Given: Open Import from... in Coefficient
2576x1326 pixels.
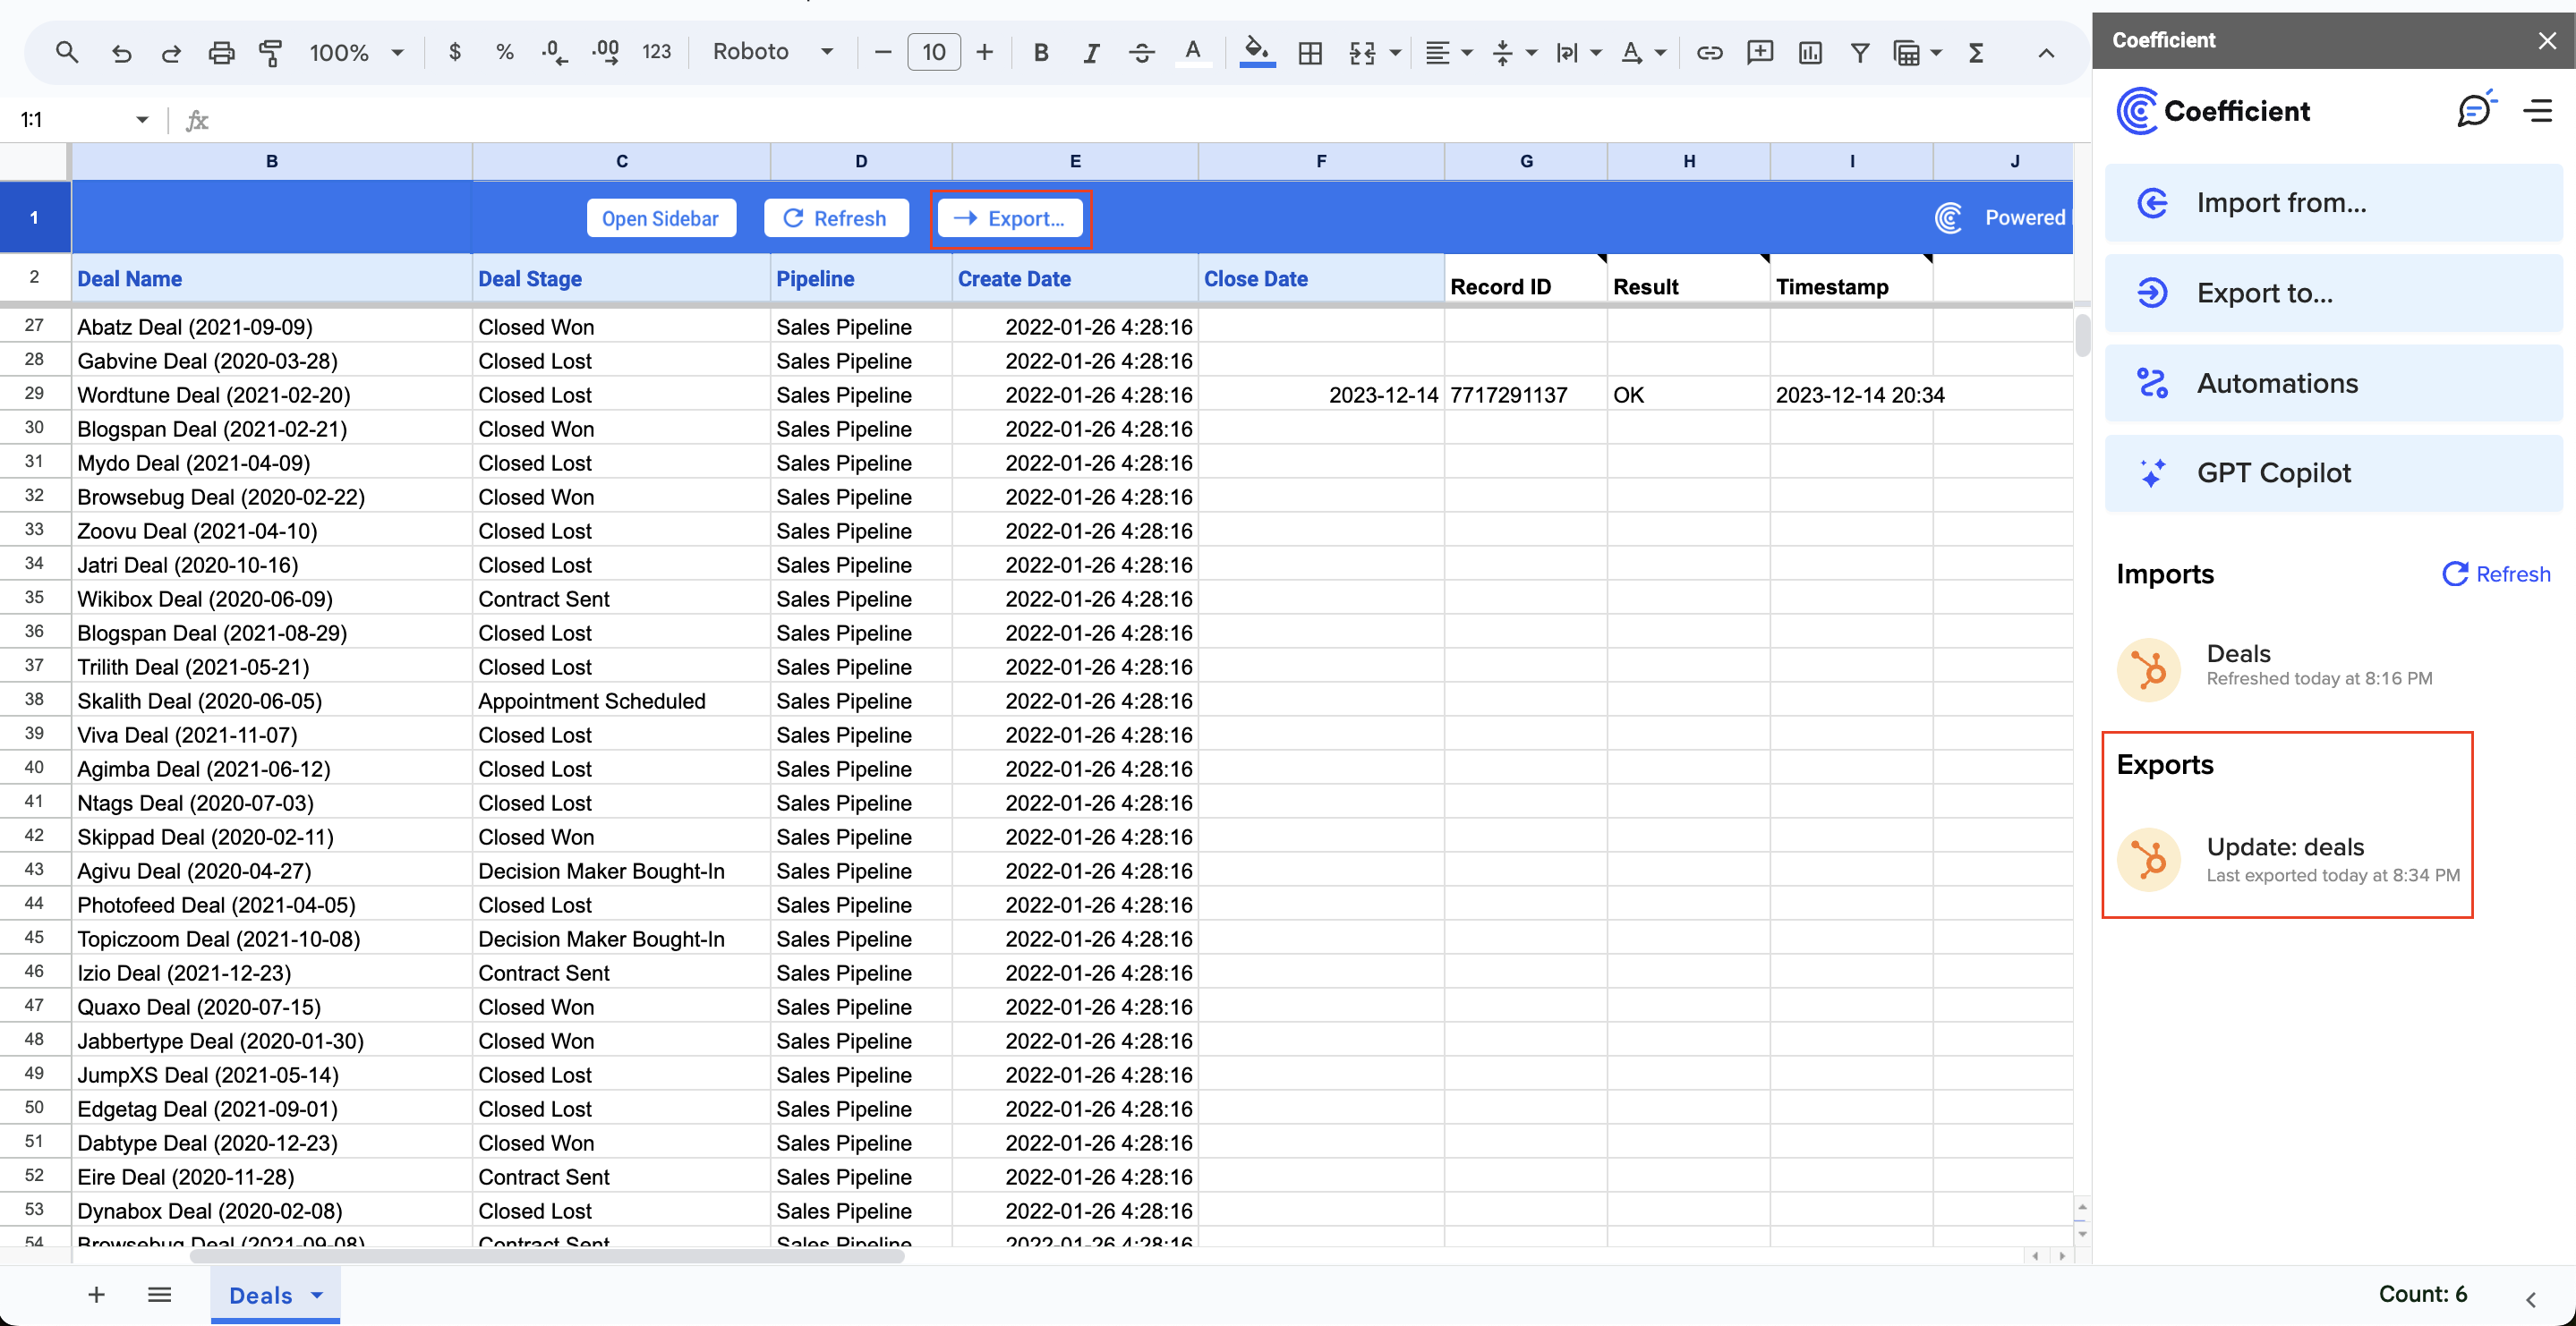Looking at the screenshot, I should pos(2333,203).
